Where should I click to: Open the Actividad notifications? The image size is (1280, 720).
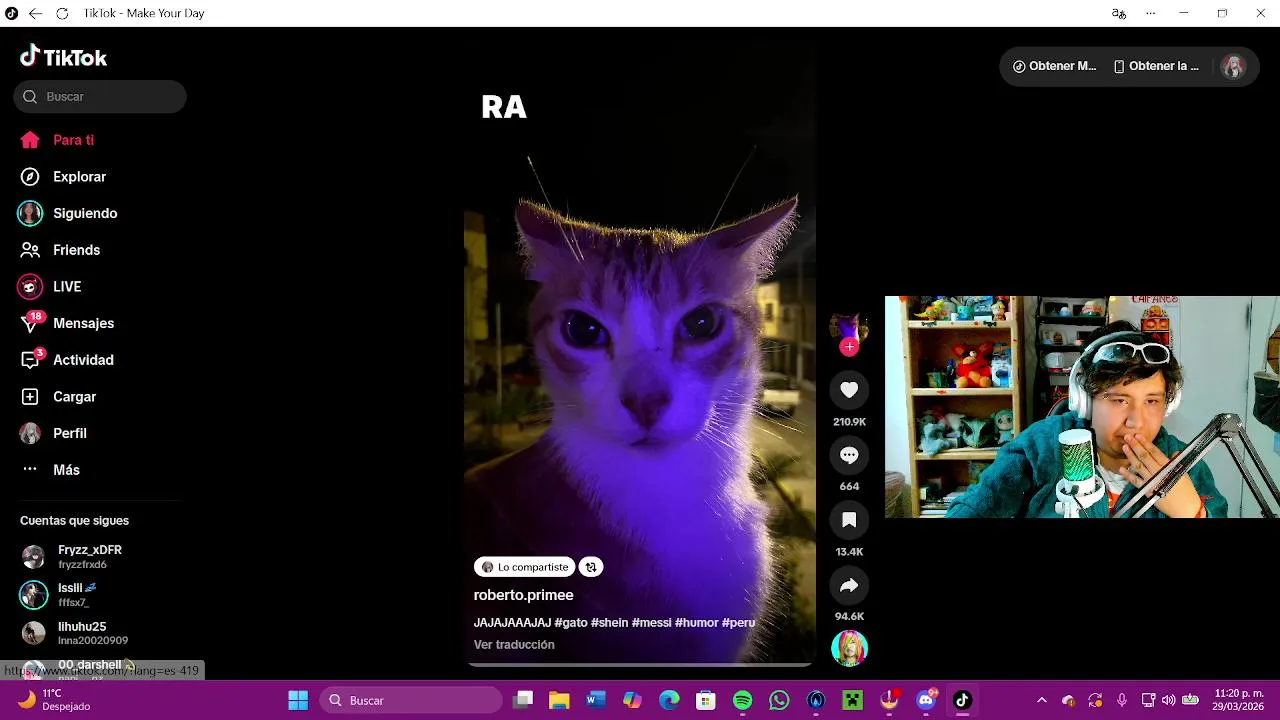point(66,360)
